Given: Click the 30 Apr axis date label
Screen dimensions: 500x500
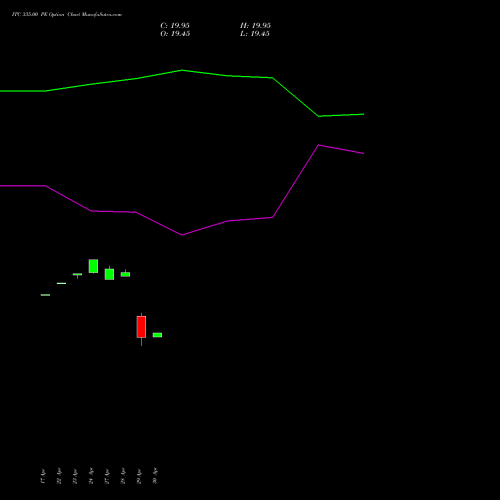Looking at the screenshot, I should coord(155,476).
